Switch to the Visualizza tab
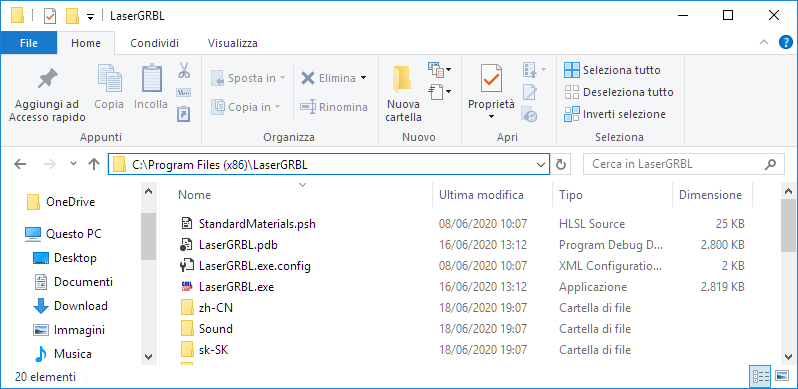This screenshot has height=389, width=798. tap(233, 43)
